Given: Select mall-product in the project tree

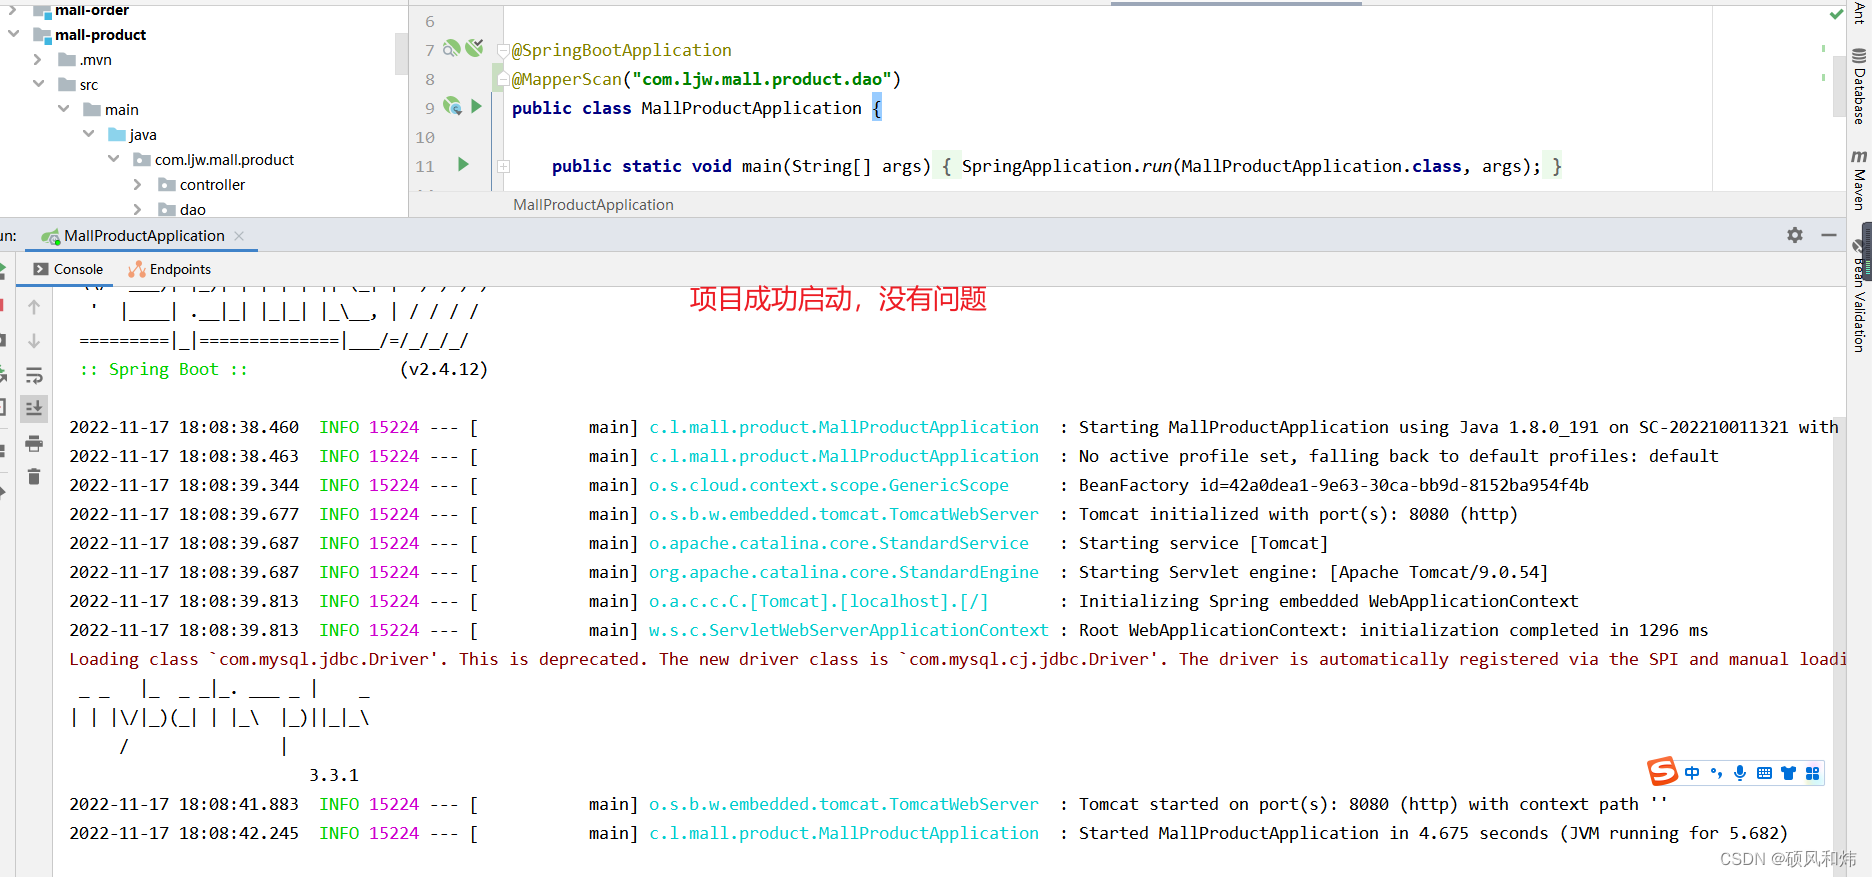Looking at the screenshot, I should pos(100,34).
